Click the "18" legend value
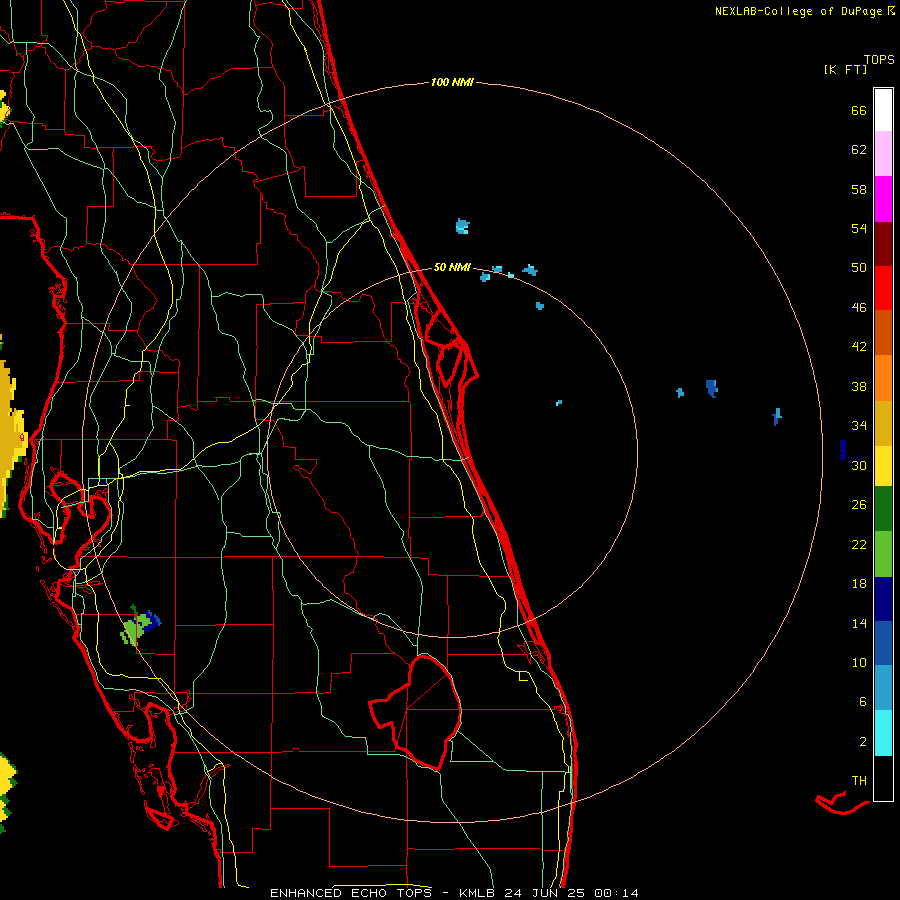Image resolution: width=900 pixels, height=900 pixels. [859, 584]
